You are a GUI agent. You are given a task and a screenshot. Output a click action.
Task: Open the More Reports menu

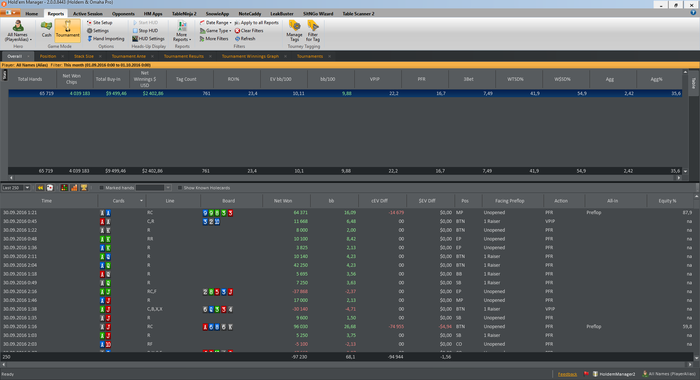pyautogui.click(x=182, y=31)
